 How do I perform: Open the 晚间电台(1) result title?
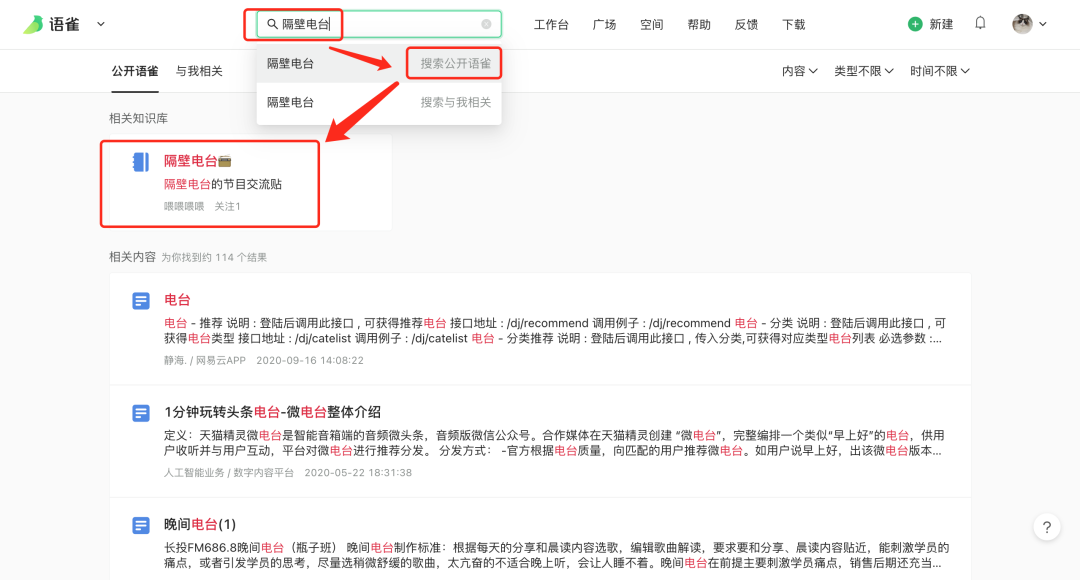click(200, 524)
